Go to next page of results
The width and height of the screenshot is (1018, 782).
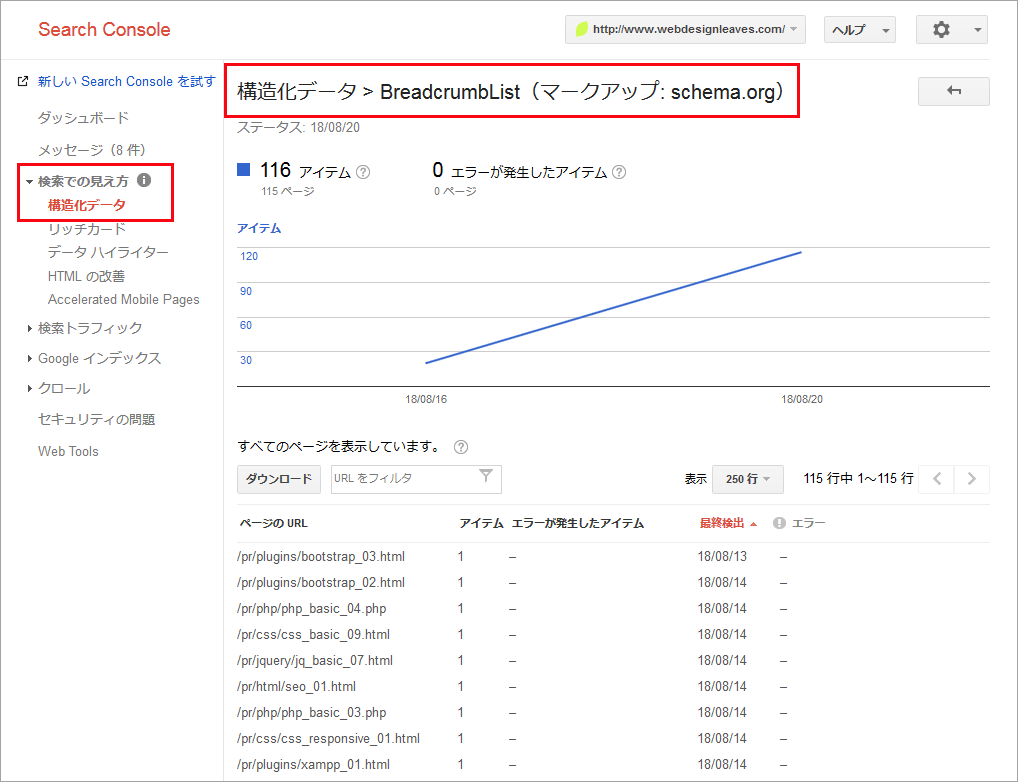(x=971, y=479)
